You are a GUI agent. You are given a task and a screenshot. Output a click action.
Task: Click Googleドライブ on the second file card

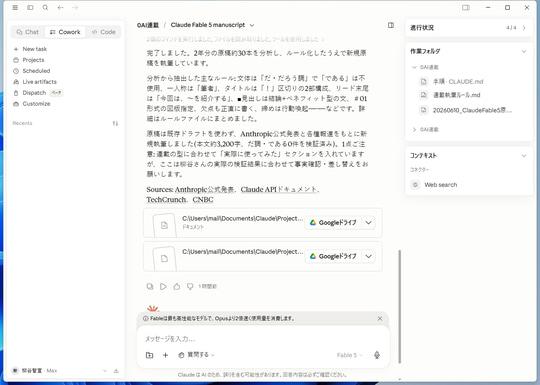click(333, 257)
